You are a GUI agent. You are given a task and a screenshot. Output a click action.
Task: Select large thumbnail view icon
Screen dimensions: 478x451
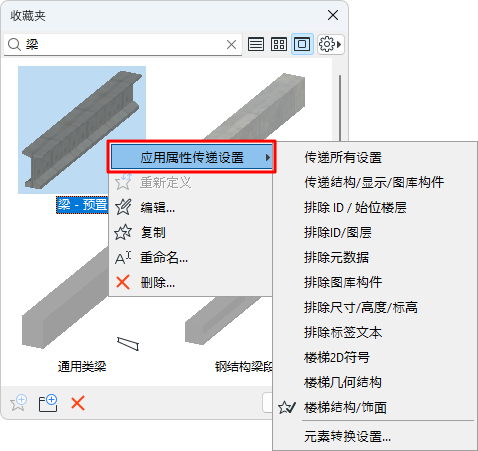point(302,44)
